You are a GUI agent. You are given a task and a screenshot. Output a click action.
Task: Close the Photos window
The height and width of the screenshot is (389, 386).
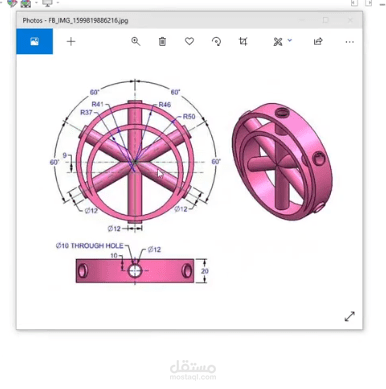point(350,20)
